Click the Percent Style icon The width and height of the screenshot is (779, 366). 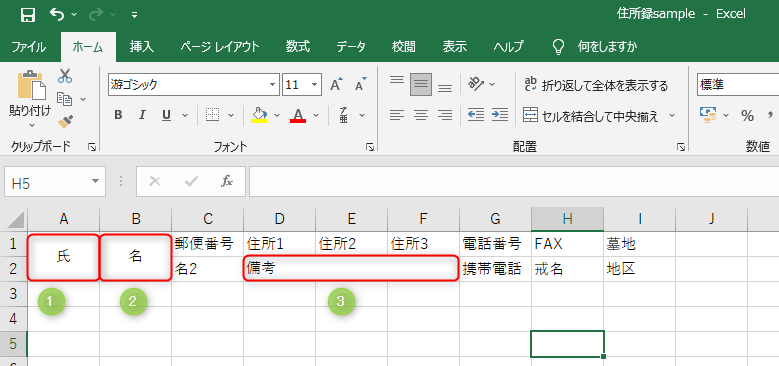(x=747, y=115)
